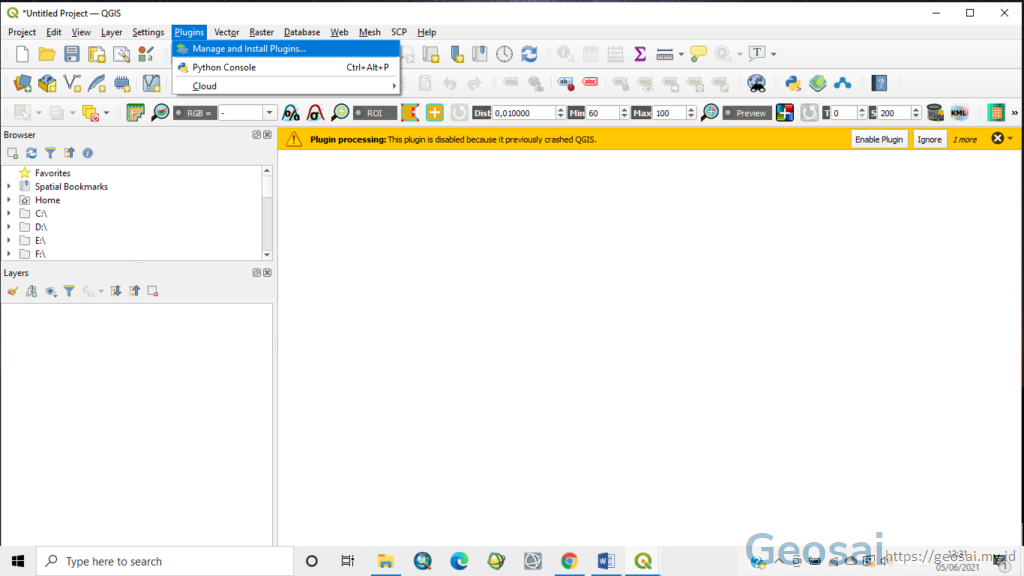This screenshot has width=1024, height=576.
Task: Click the orange create ROI polygon icon
Action: pyautogui.click(x=410, y=113)
